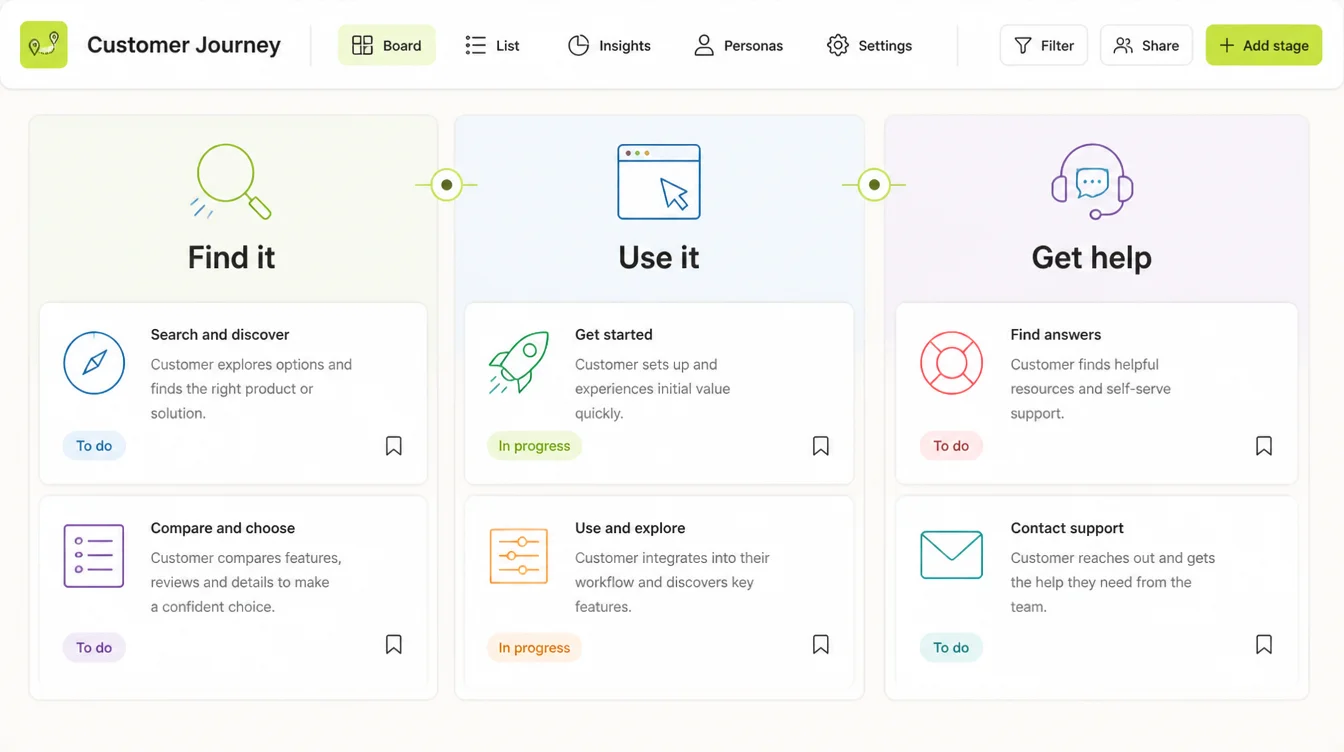Image resolution: width=1344 pixels, height=752 pixels.
Task: Open the Compare and choose card title
Action: pos(223,528)
